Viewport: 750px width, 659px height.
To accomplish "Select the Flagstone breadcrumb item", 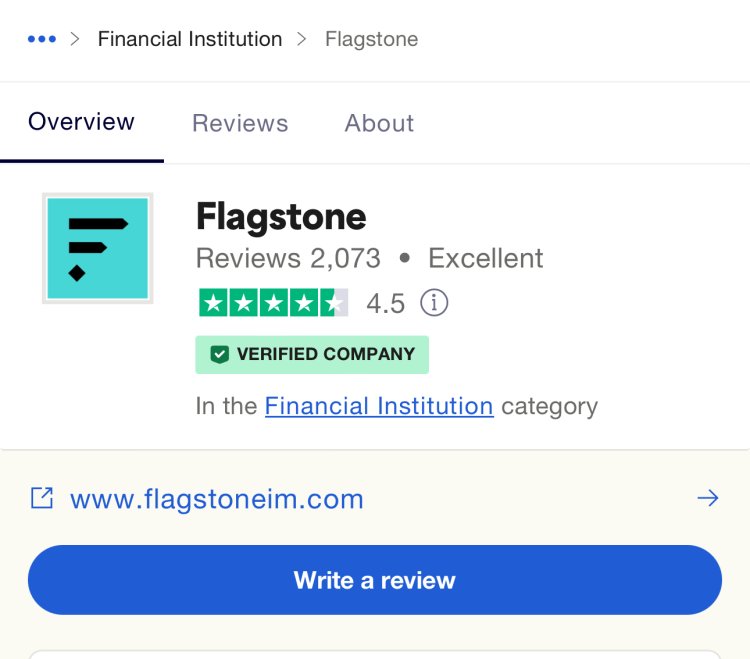I will click(x=372, y=39).
